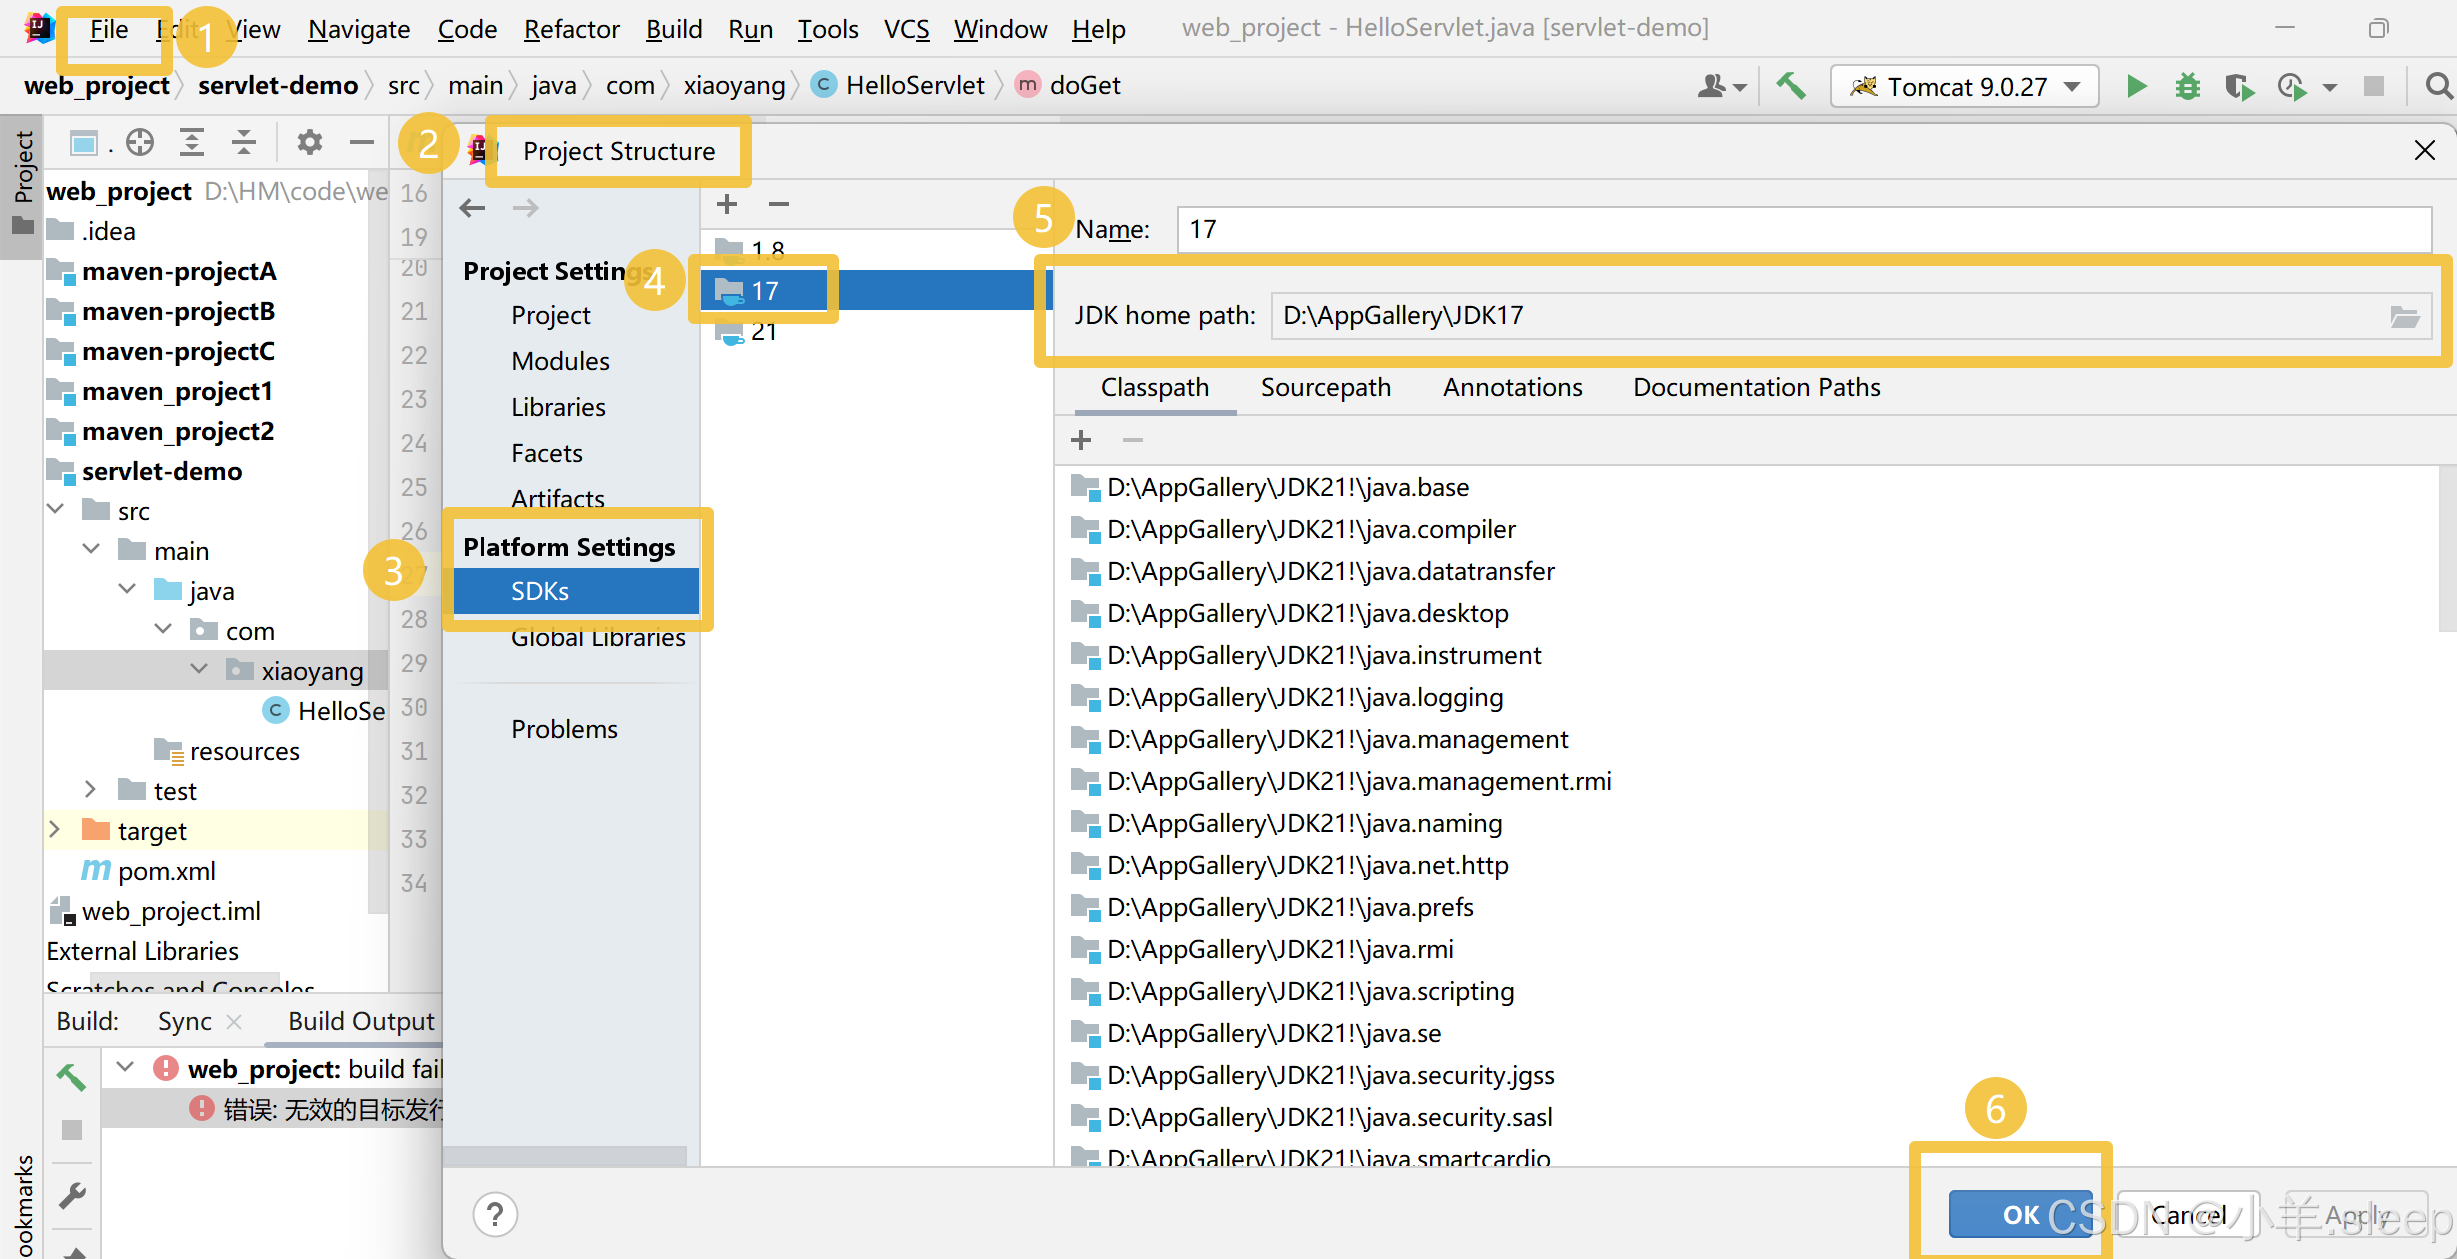This screenshot has height=1259, width=2457.
Task: Click the add SDK plus icon
Action: click(x=727, y=204)
